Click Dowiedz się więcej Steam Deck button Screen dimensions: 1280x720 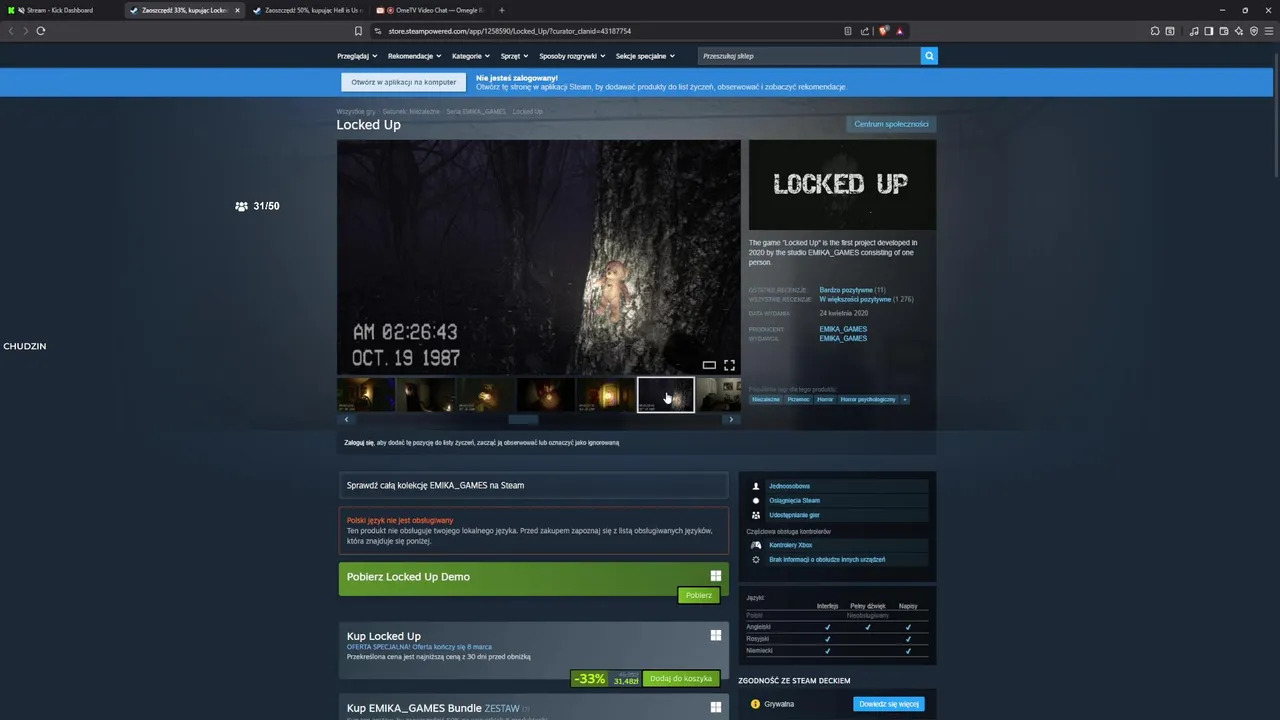coord(889,704)
